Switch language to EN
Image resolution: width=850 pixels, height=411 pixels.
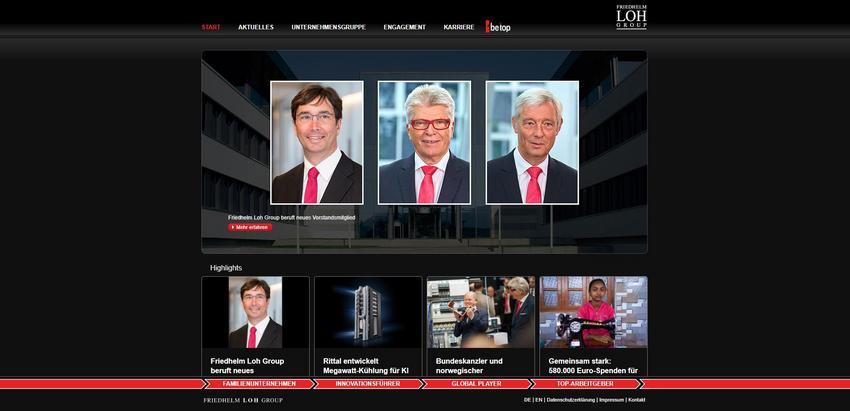[x=538, y=400]
